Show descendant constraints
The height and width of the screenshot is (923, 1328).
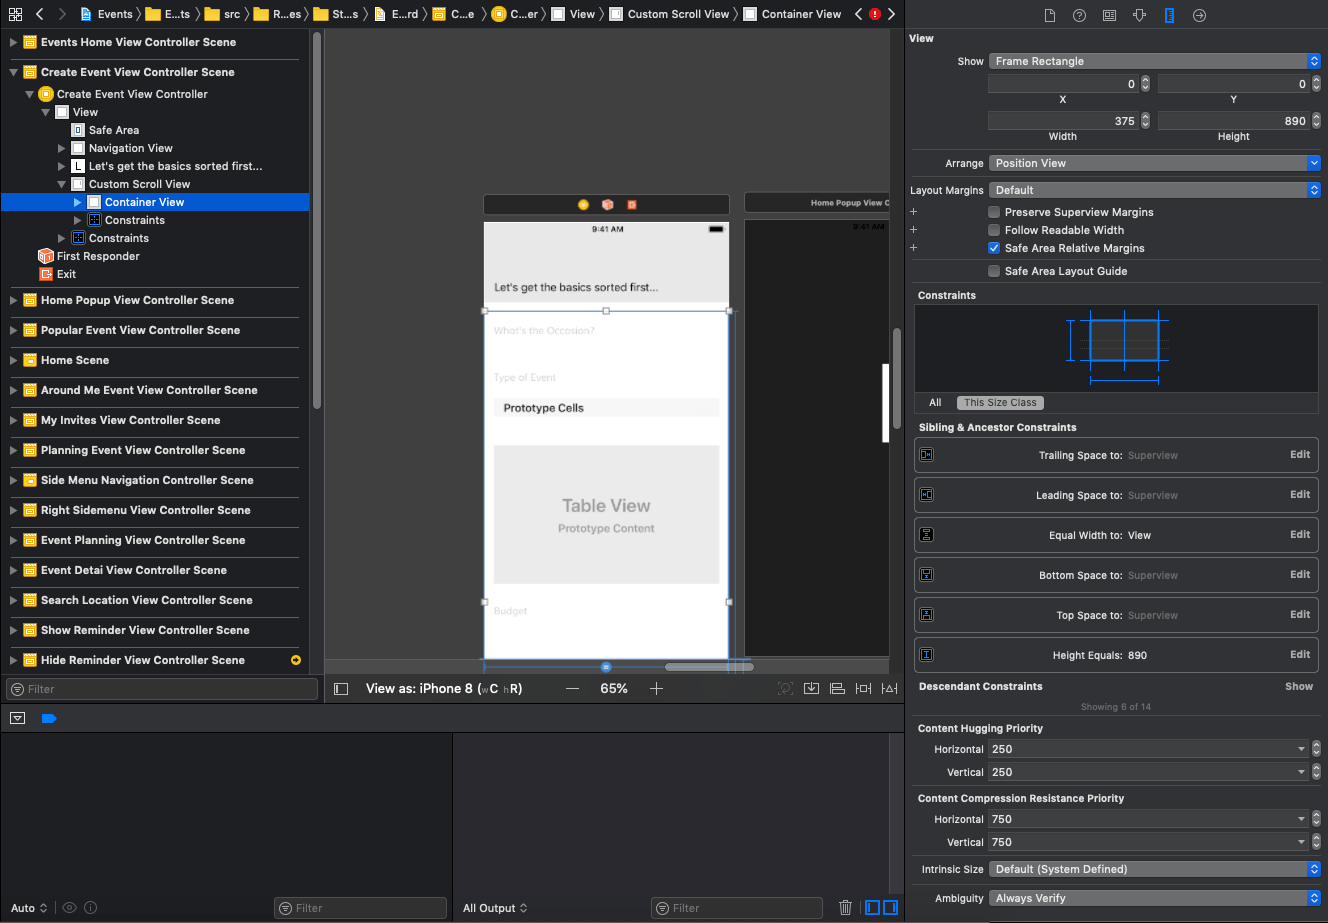[x=1299, y=686]
